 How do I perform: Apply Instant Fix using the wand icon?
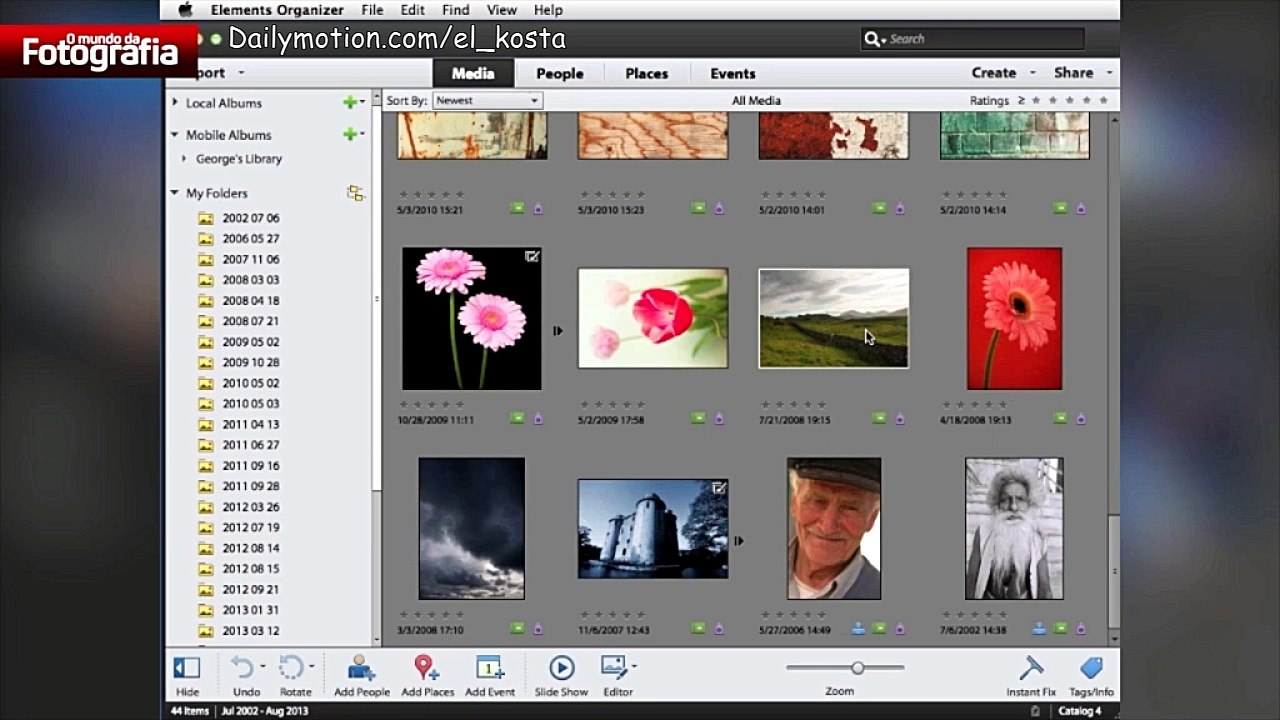pyautogui.click(x=1031, y=668)
